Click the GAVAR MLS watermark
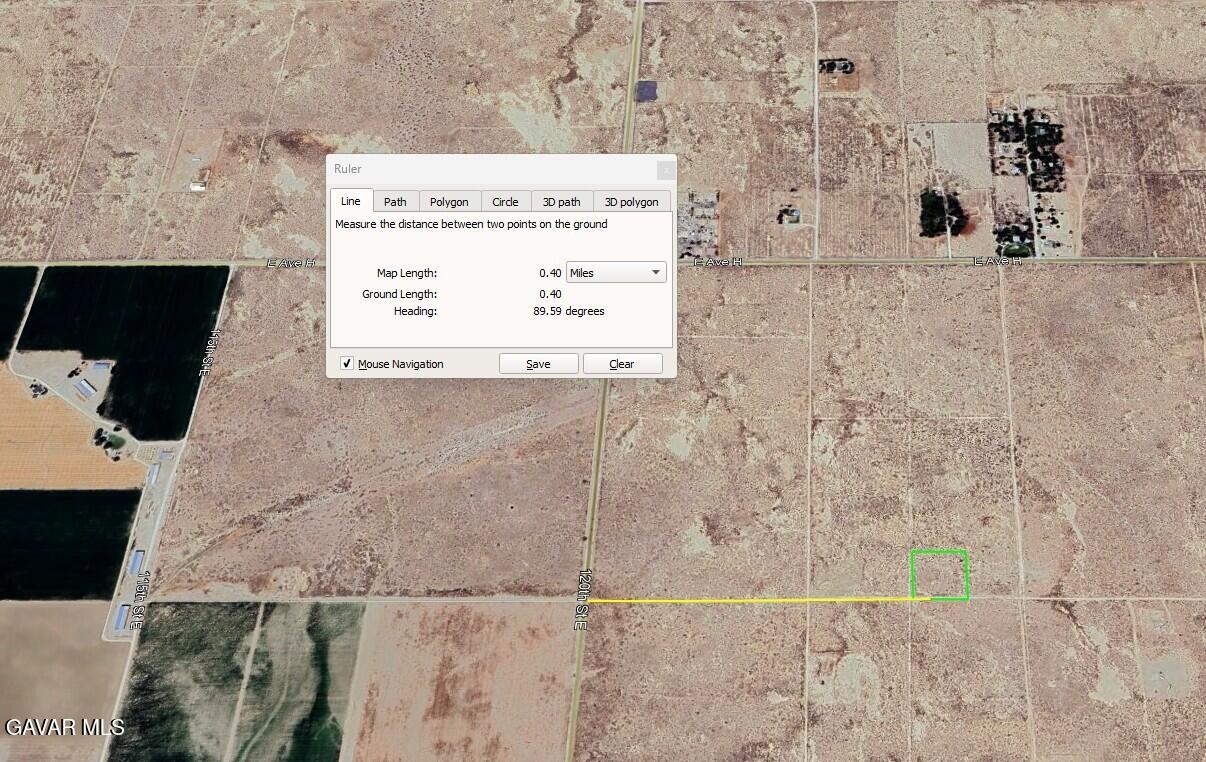This screenshot has width=1206, height=762. (x=65, y=727)
